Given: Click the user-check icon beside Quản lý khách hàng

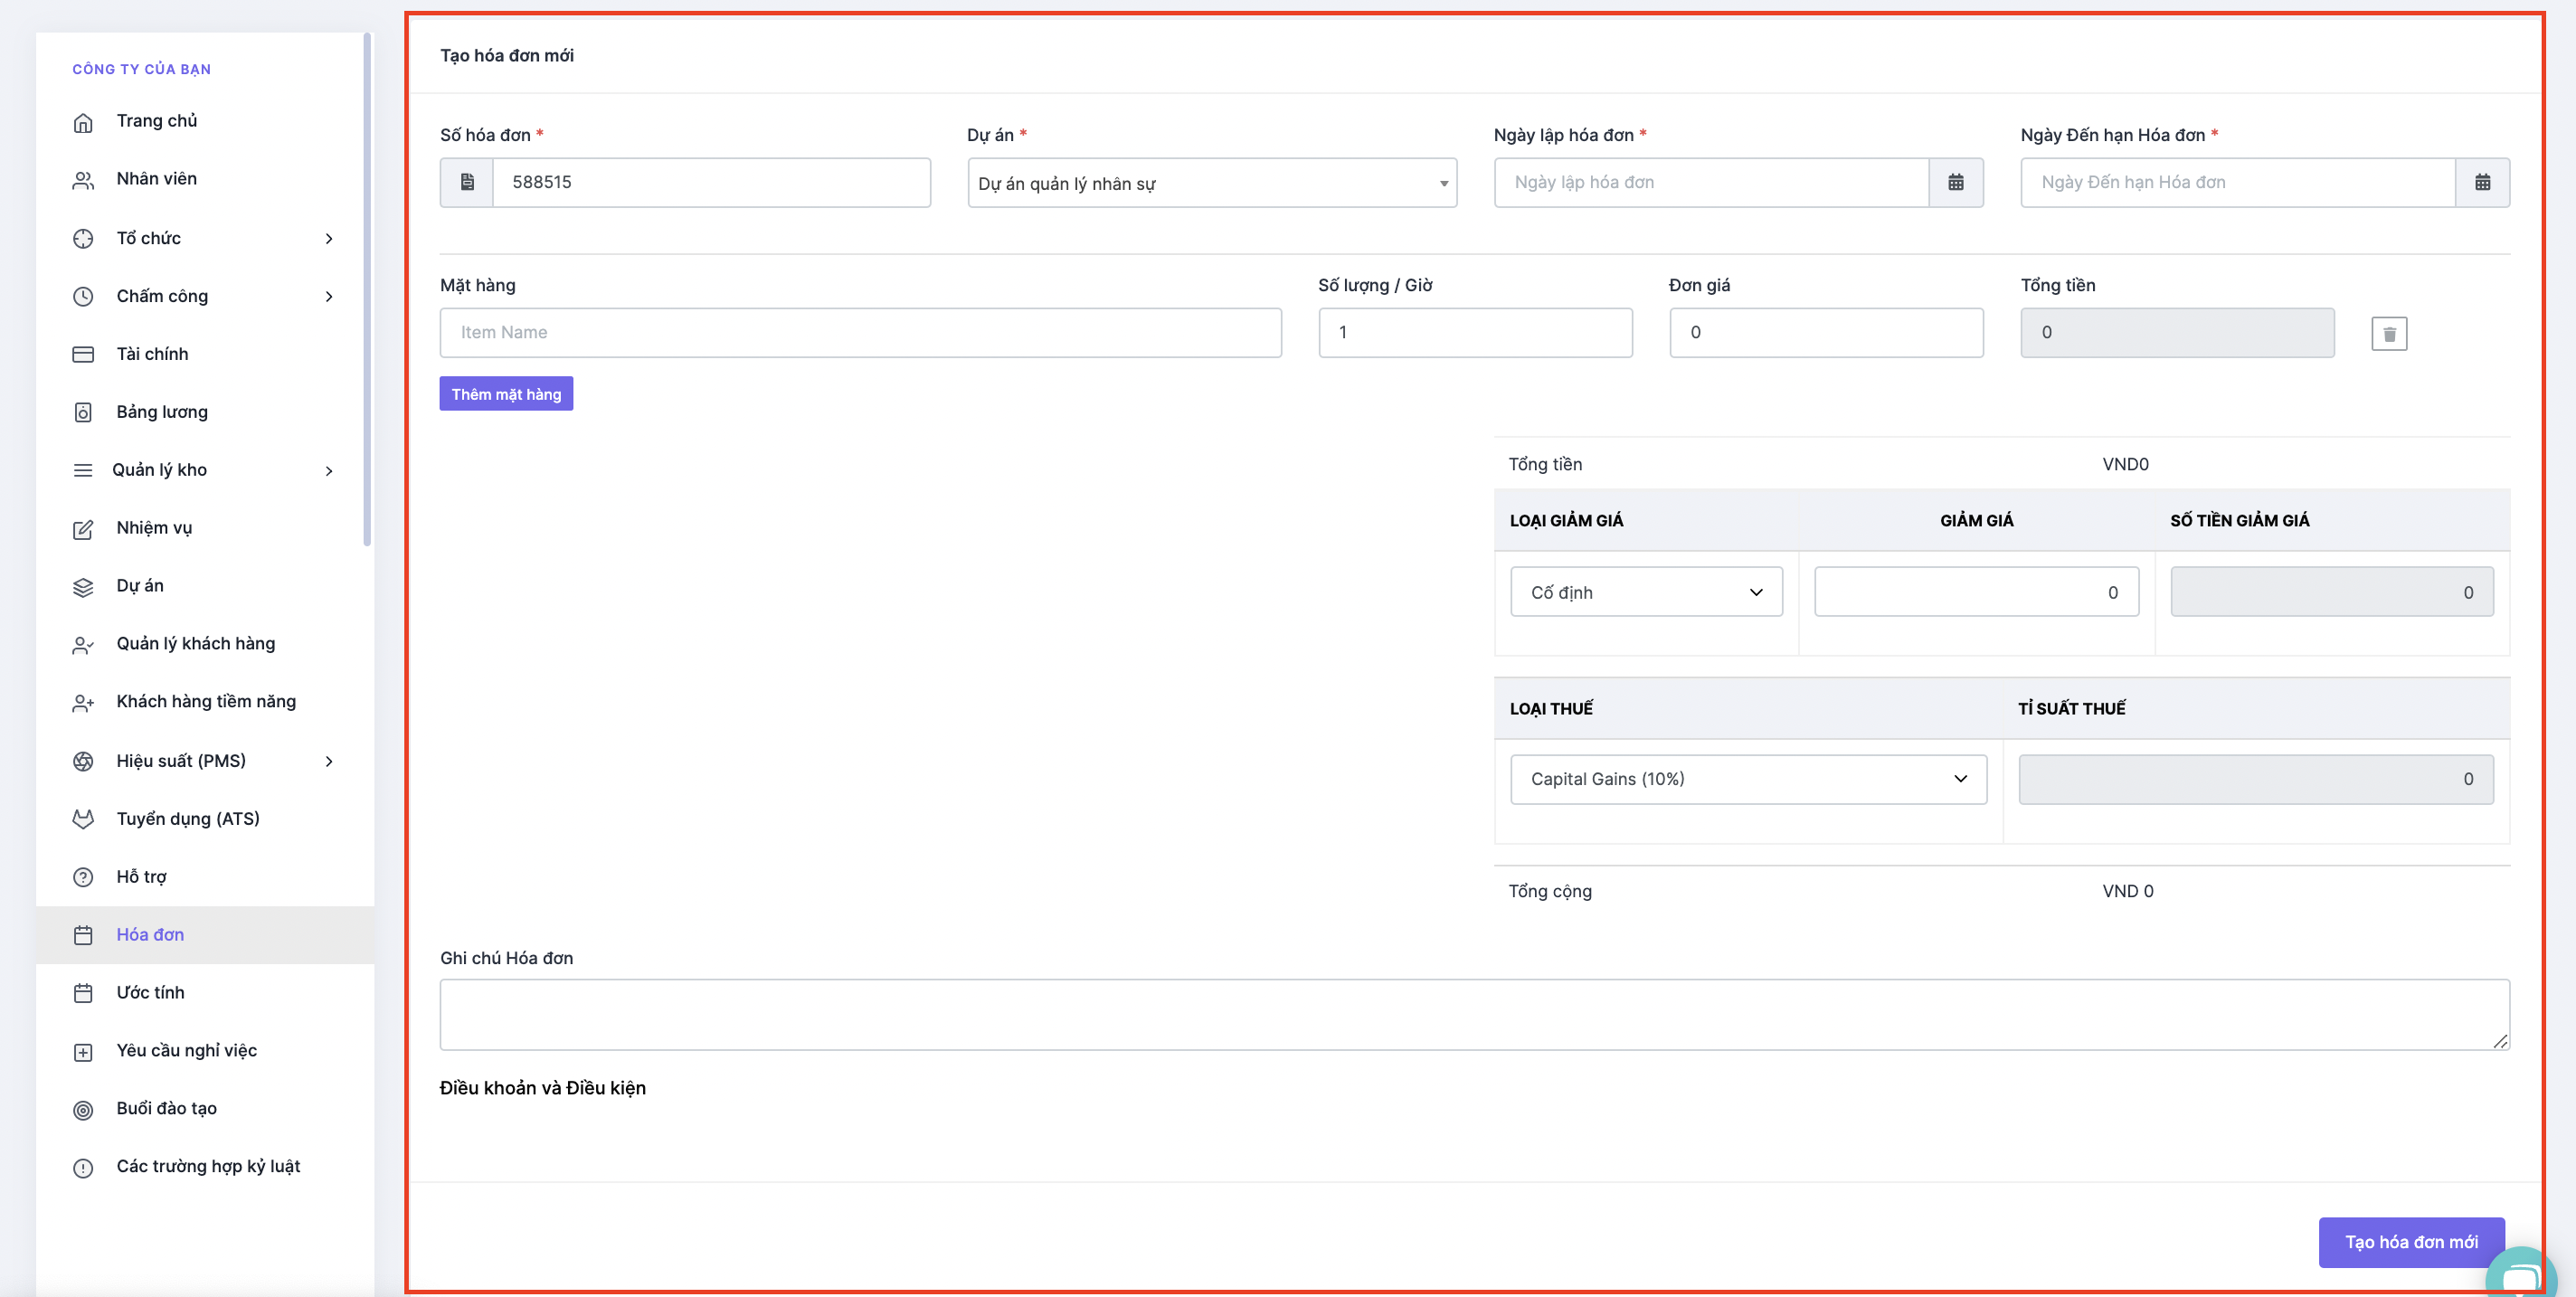Looking at the screenshot, I should (x=83, y=645).
